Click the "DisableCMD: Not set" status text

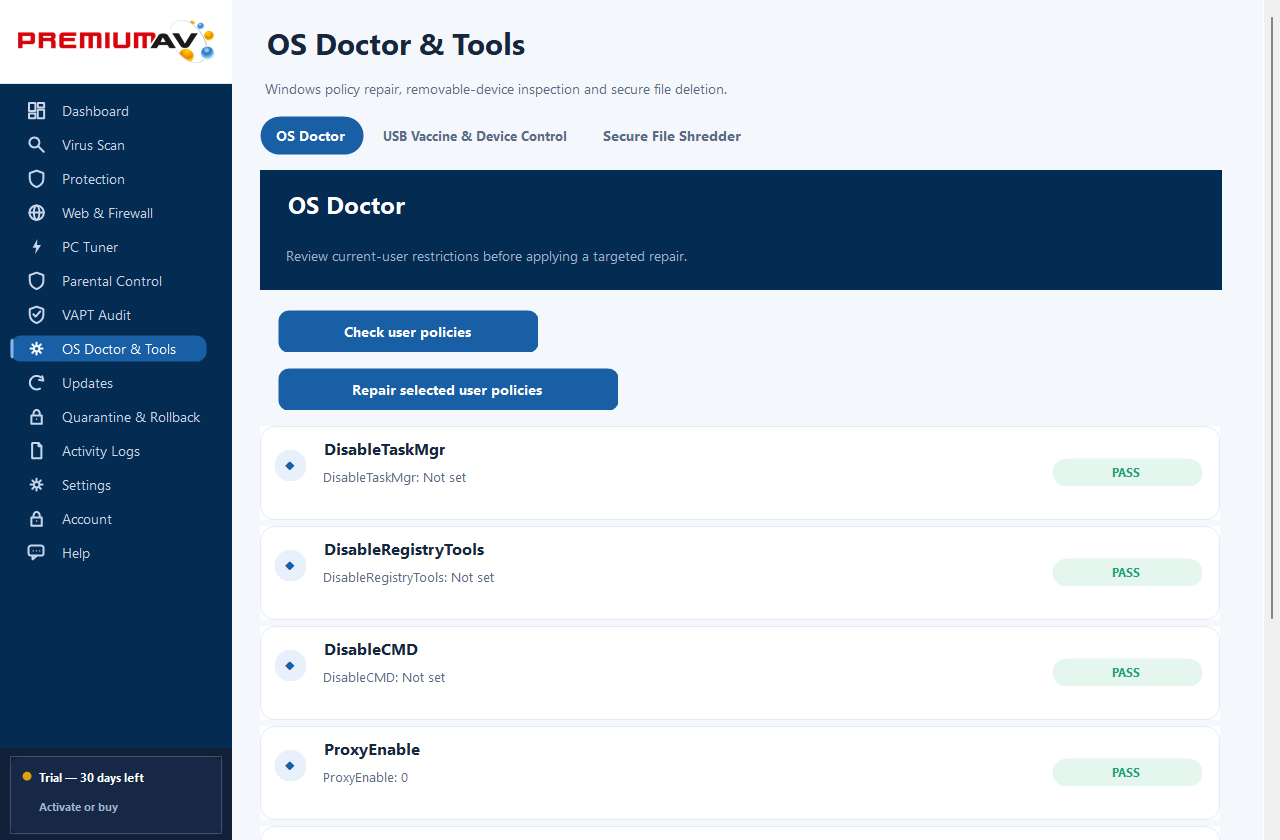click(384, 678)
